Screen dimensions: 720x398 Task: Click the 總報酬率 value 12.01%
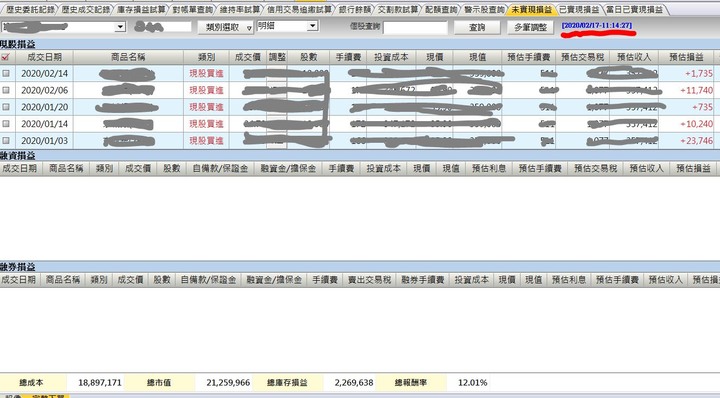(x=472, y=382)
